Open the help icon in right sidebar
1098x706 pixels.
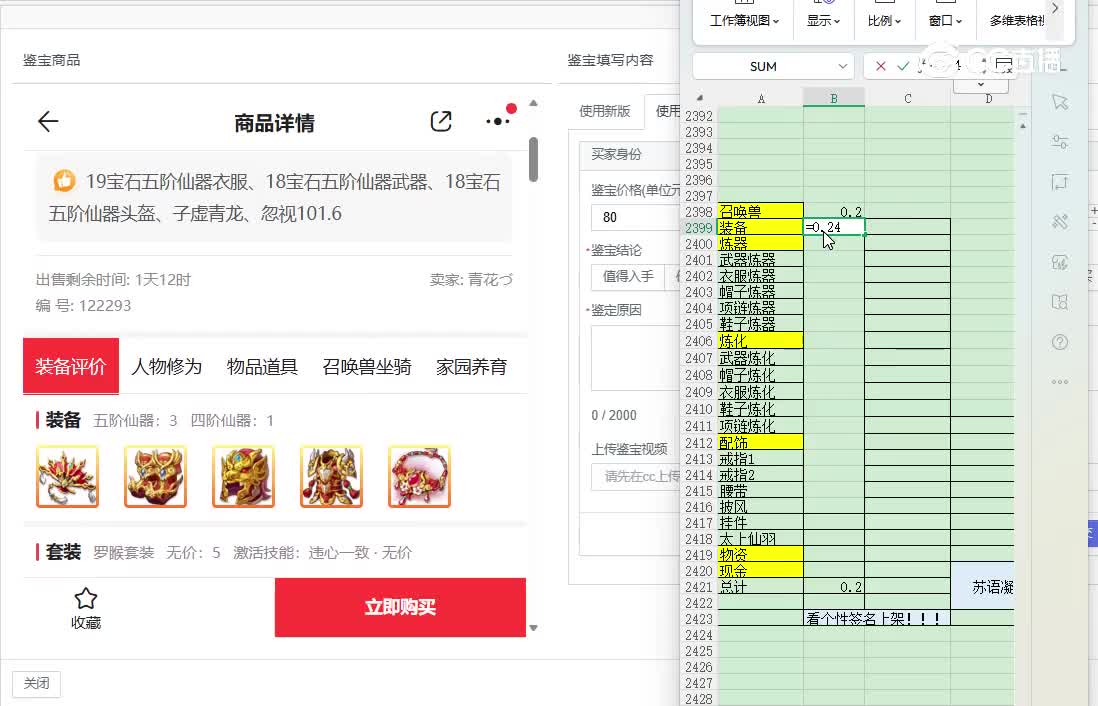click(1060, 342)
